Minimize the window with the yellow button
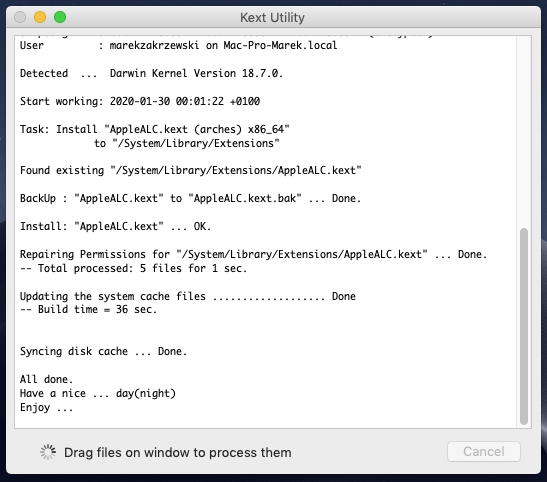 coord(40,17)
